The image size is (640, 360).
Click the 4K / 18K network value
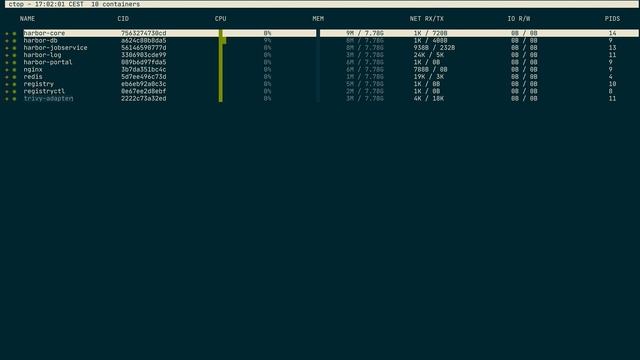coord(429,99)
